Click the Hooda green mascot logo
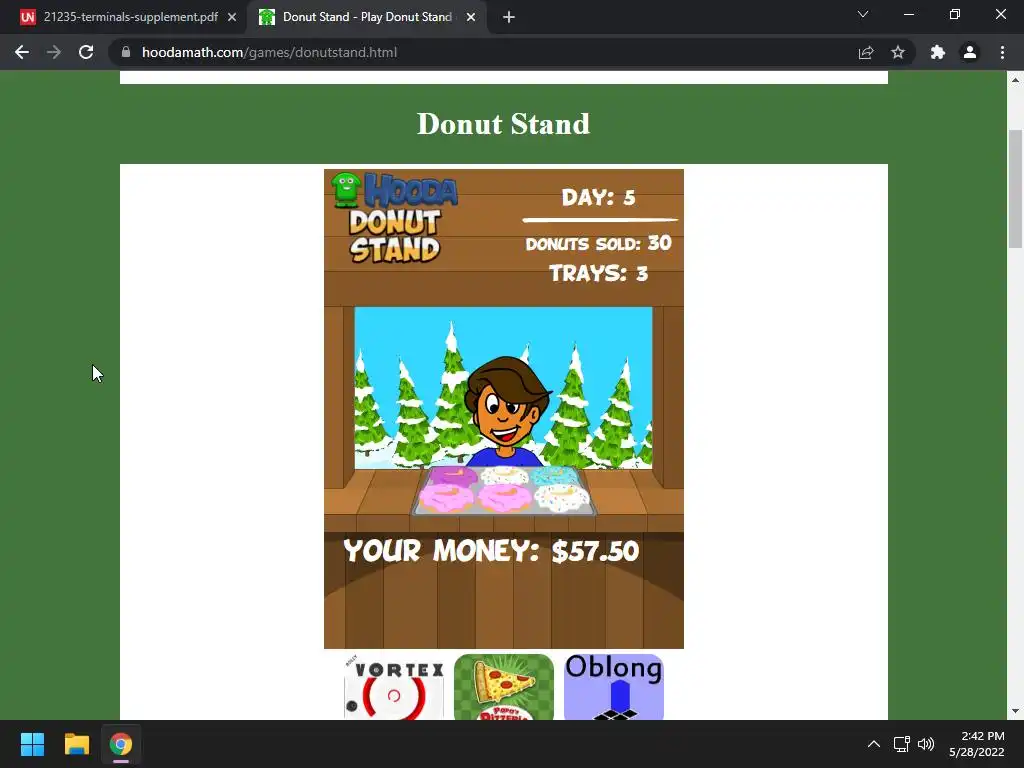 click(x=346, y=189)
